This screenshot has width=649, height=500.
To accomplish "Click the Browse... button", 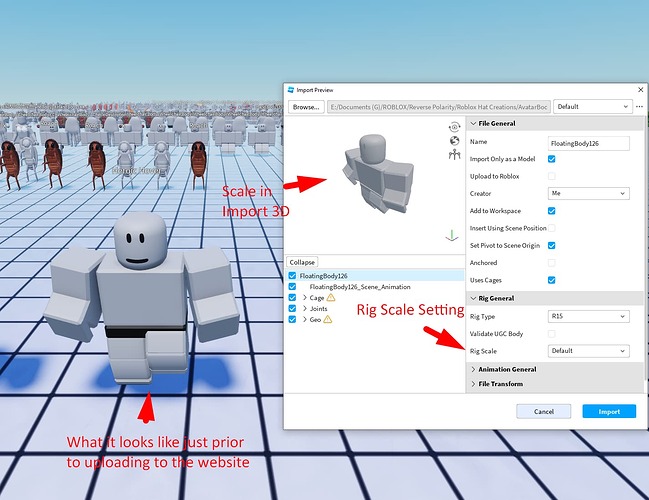I will [x=306, y=107].
